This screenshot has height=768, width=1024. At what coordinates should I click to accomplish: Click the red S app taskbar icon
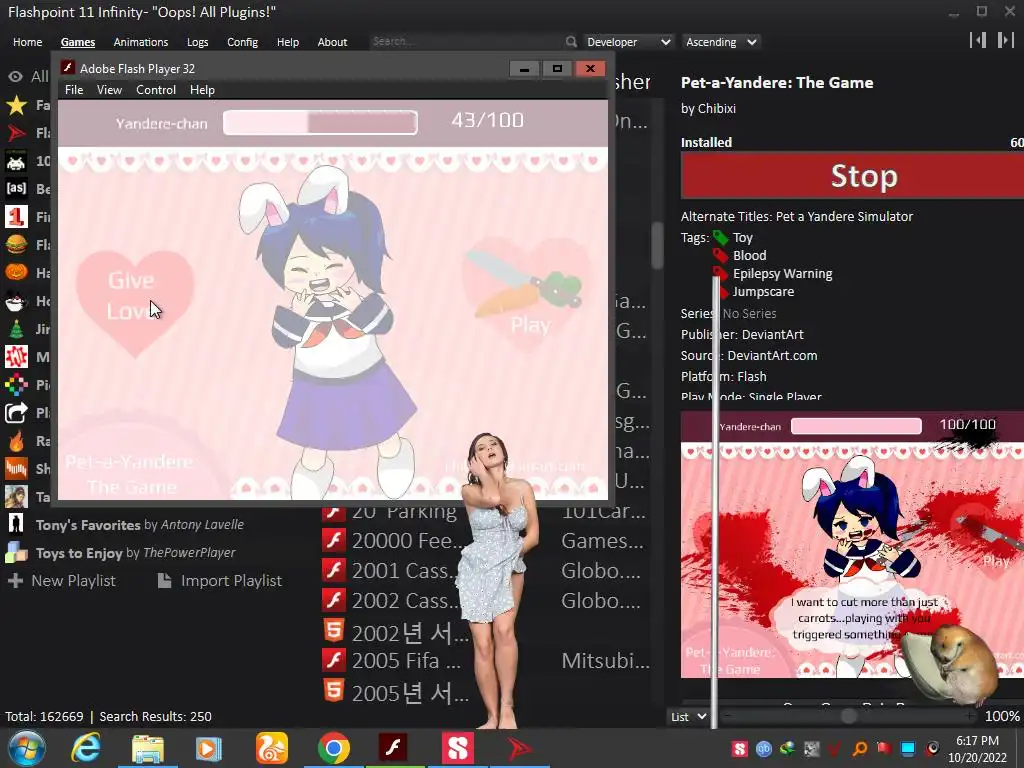coord(456,748)
